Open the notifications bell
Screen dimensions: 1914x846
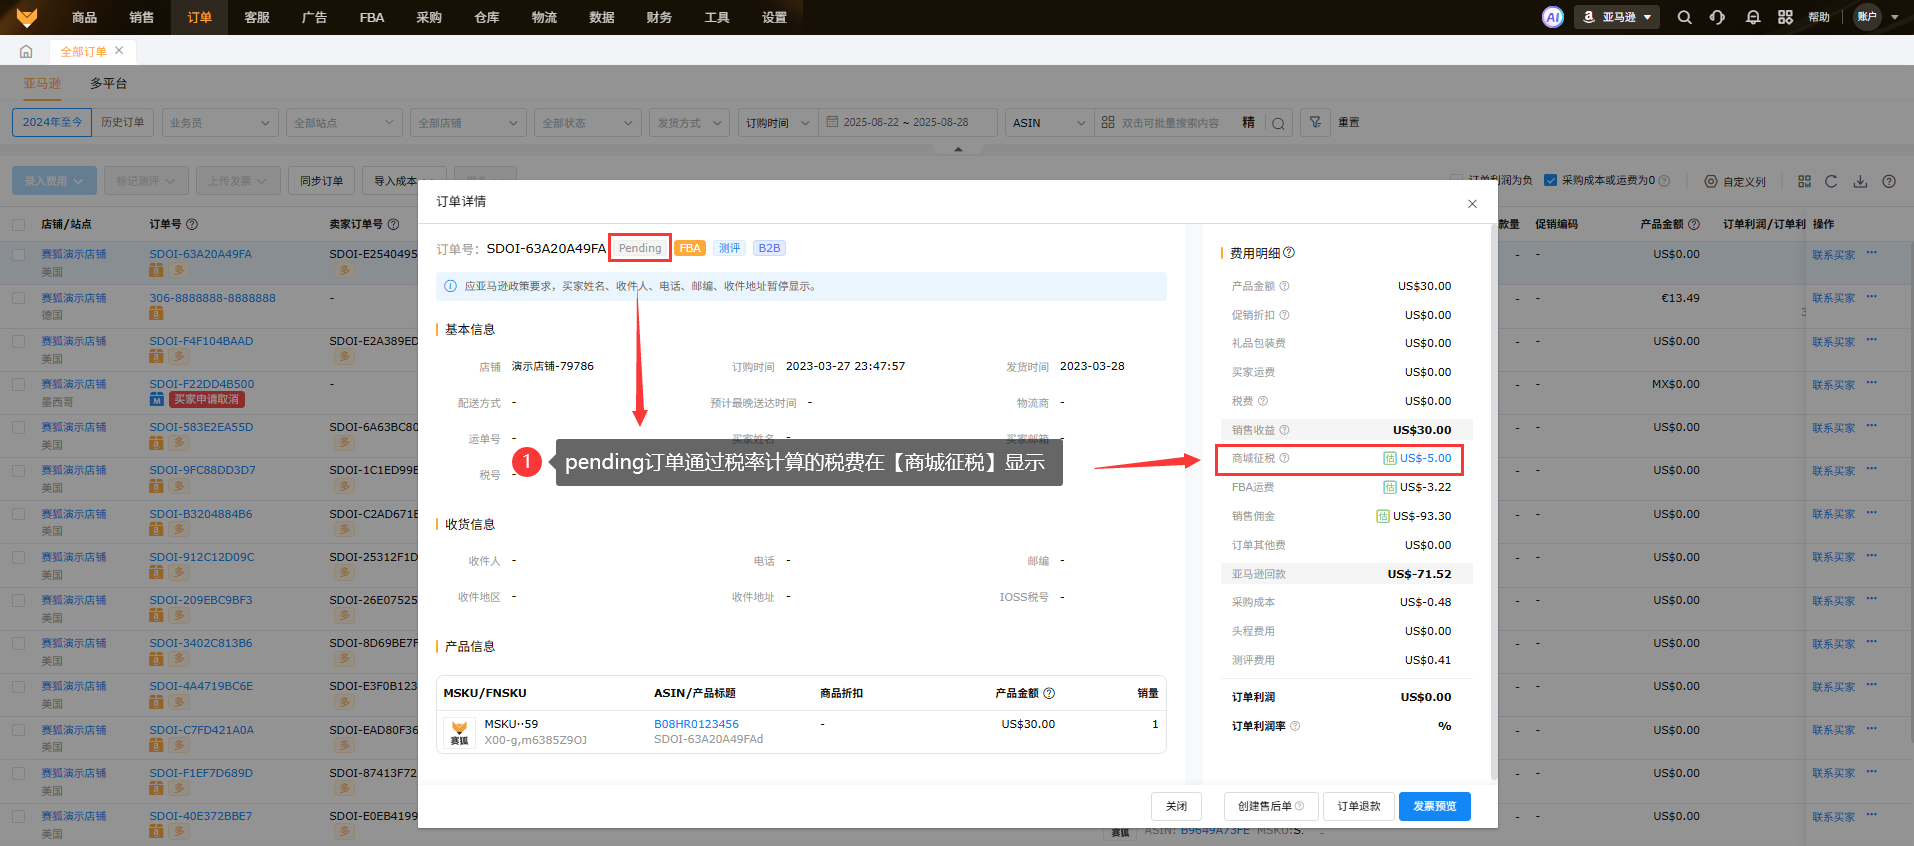pyautogui.click(x=1753, y=17)
